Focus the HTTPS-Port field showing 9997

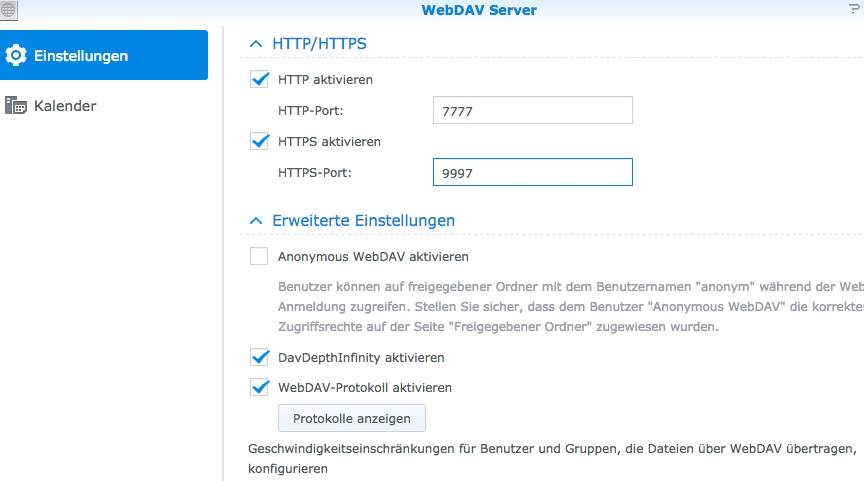pyautogui.click(x=532, y=173)
